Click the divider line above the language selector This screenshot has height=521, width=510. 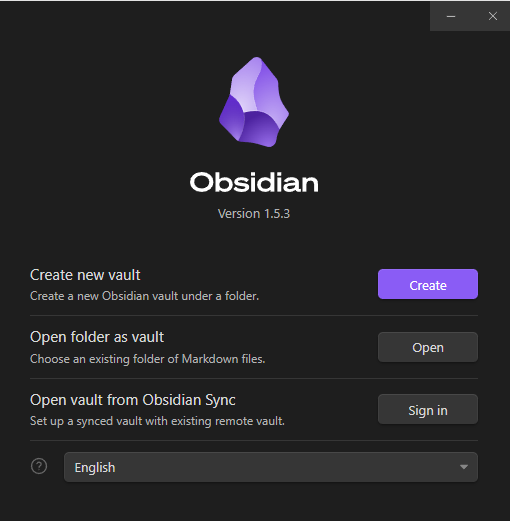pyautogui.click(x=254, y=440)
